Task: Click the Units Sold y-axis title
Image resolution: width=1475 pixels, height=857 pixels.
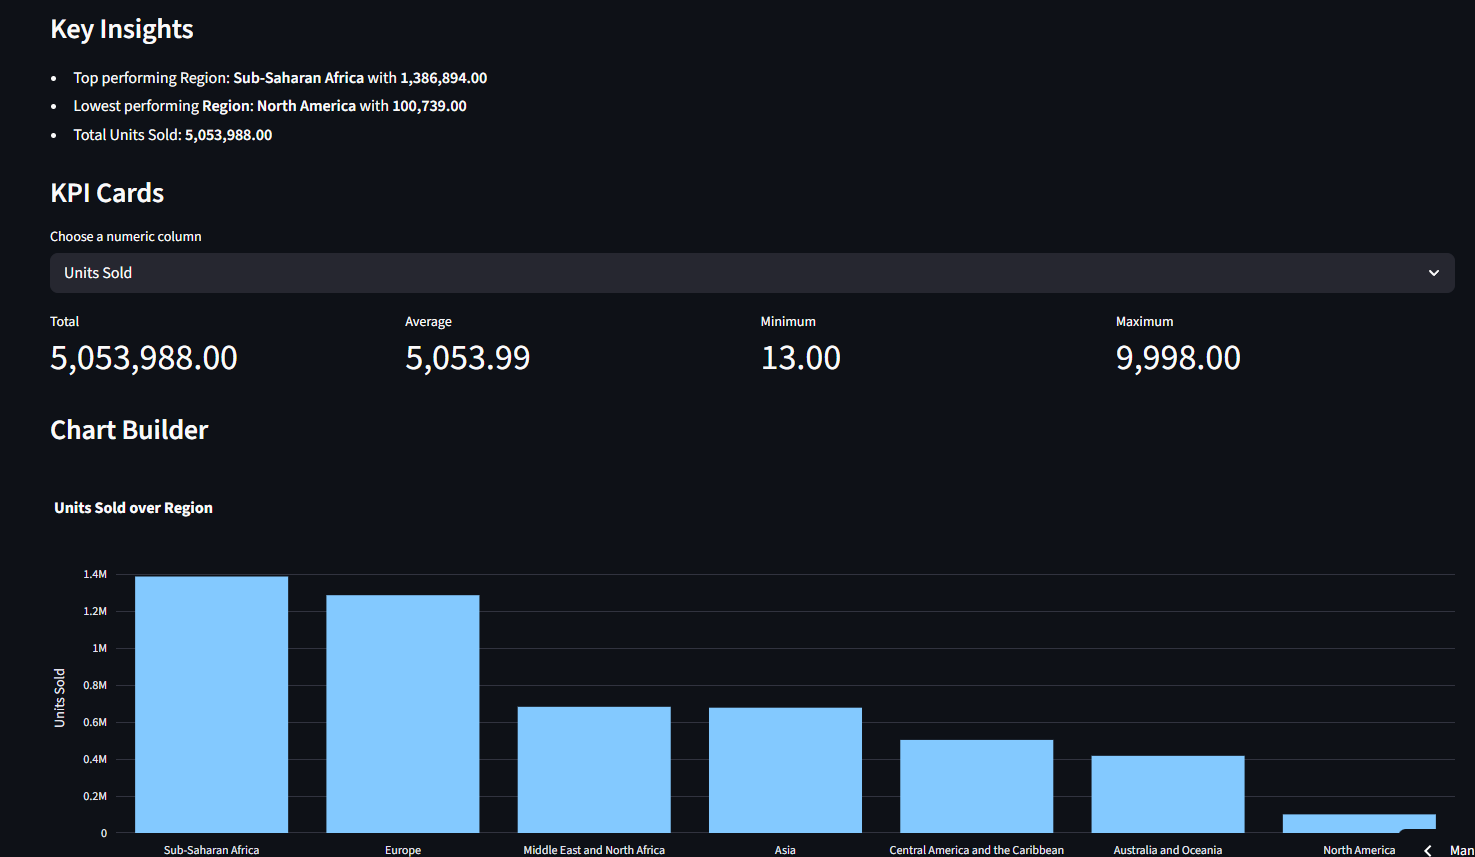Action: tap(59, 698)
